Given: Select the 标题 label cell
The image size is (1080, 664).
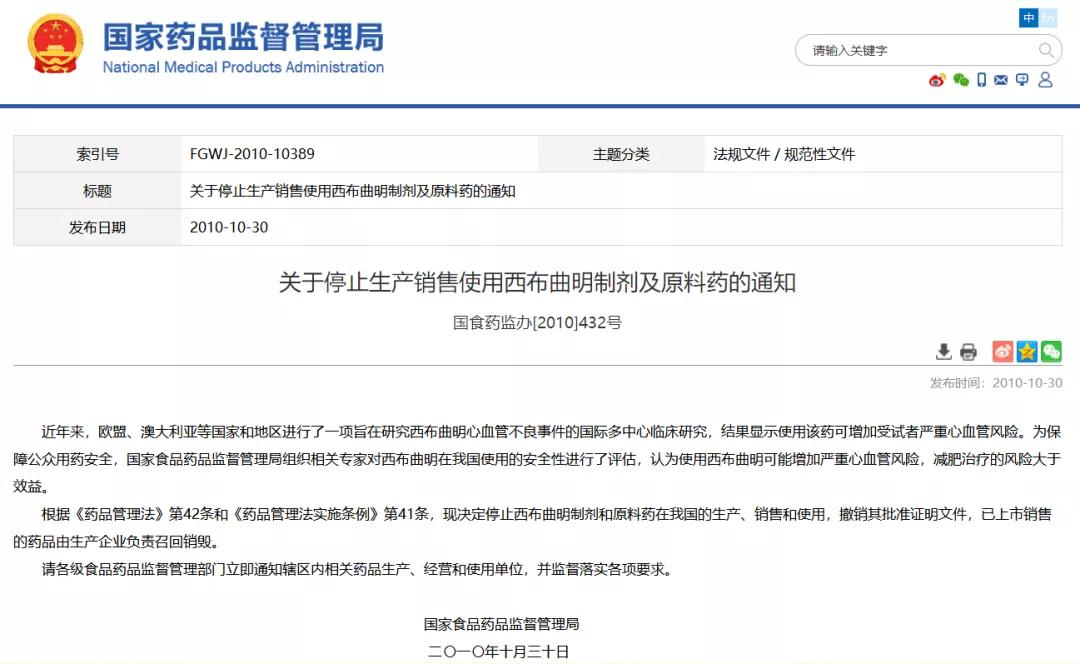Looking at the screenshot, I should [x=97, y=191].
